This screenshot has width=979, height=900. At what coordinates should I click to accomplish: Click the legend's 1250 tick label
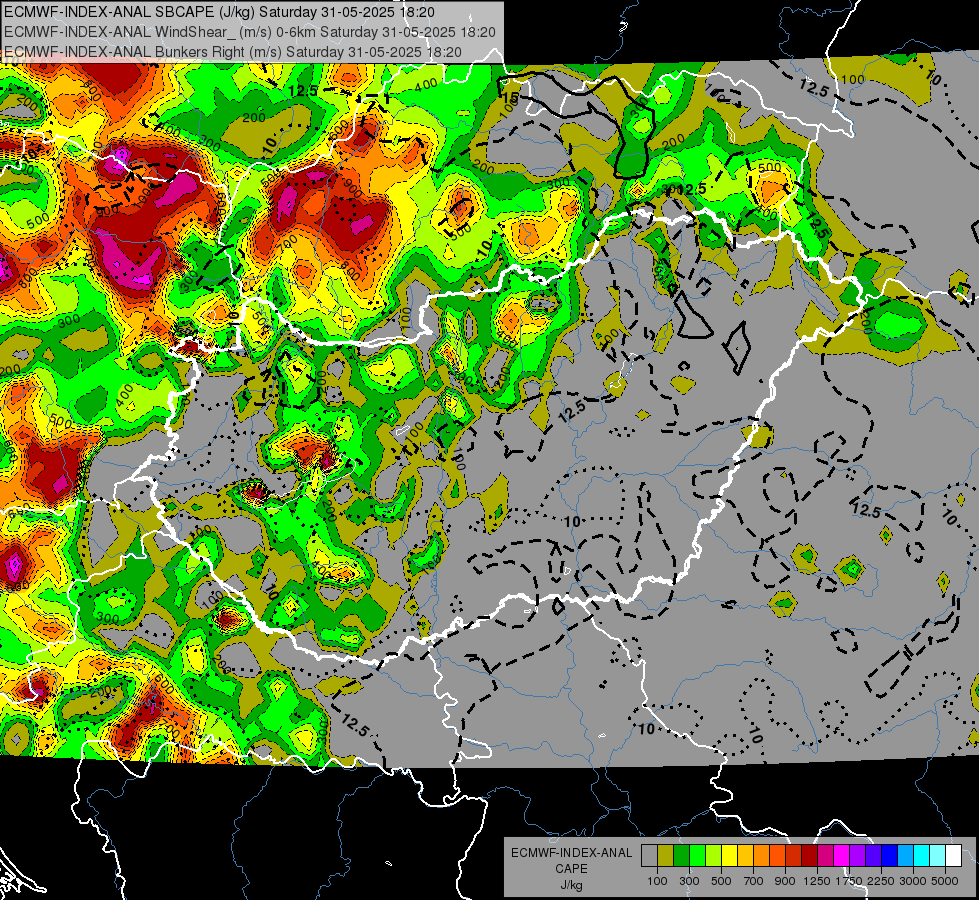point(817,881)
